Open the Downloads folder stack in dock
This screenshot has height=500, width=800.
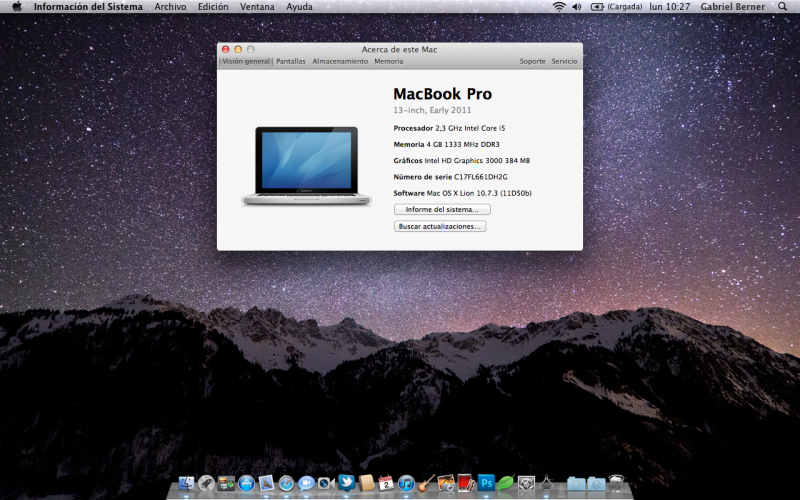[x=596, y=483]
